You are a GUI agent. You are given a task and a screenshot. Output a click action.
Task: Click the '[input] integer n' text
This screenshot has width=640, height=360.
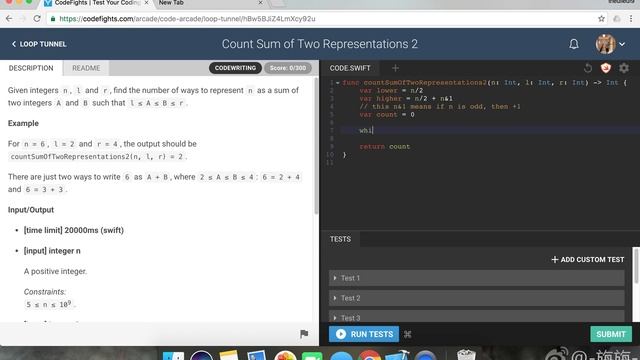(x=52, y=251)
